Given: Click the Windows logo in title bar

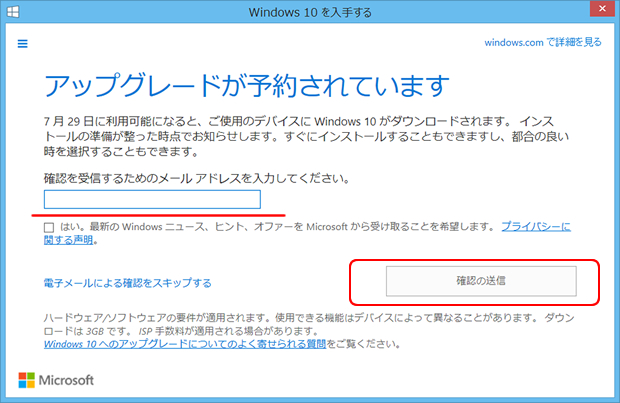Looking at the screenshot, I should point(13,12).
